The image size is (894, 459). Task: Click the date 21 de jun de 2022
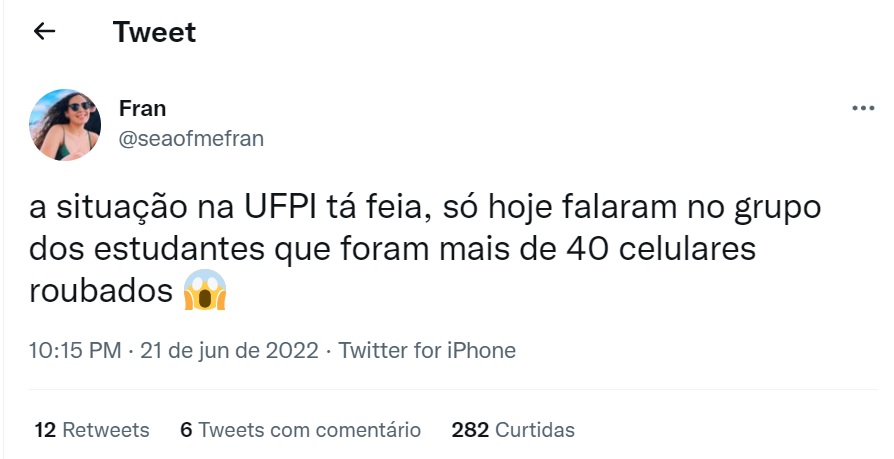pyautogui.click(x=227, y=351)
